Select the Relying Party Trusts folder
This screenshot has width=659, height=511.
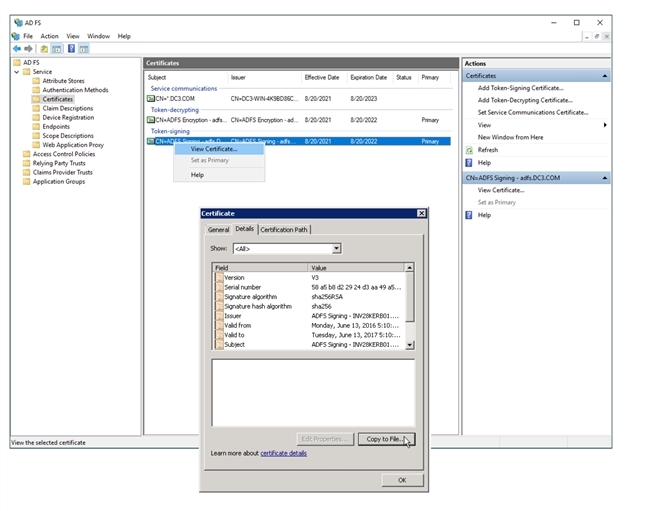pos(58,163)
